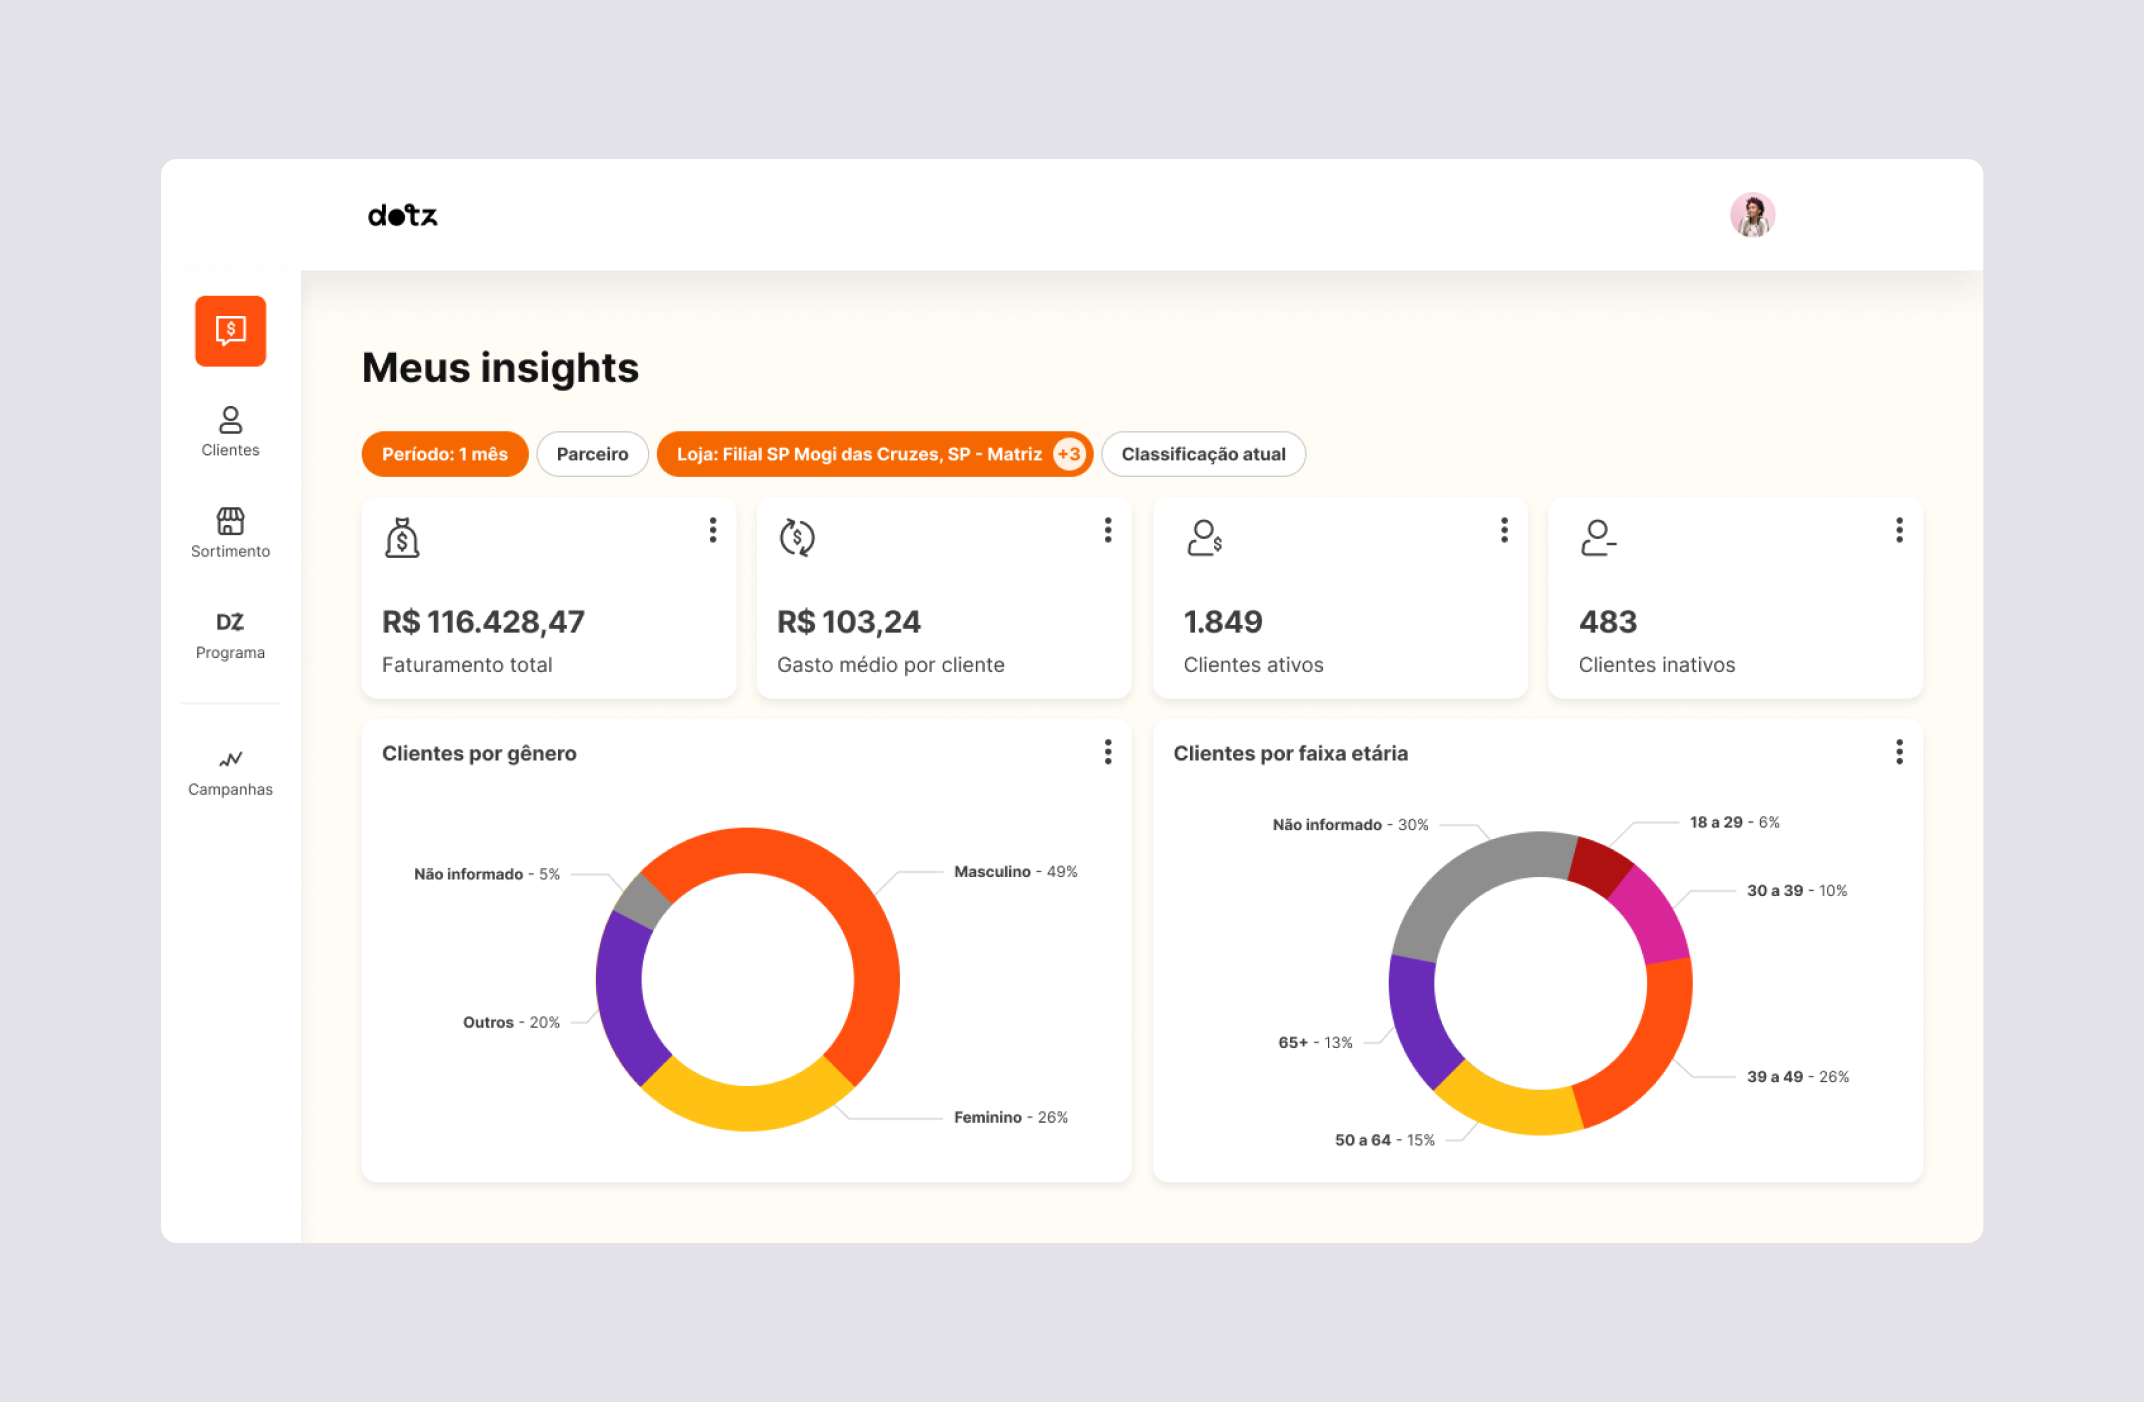This screenshot has width=2144, height=1402.
Task: Click the Outros - 20% label
Action: point(511,1022)
